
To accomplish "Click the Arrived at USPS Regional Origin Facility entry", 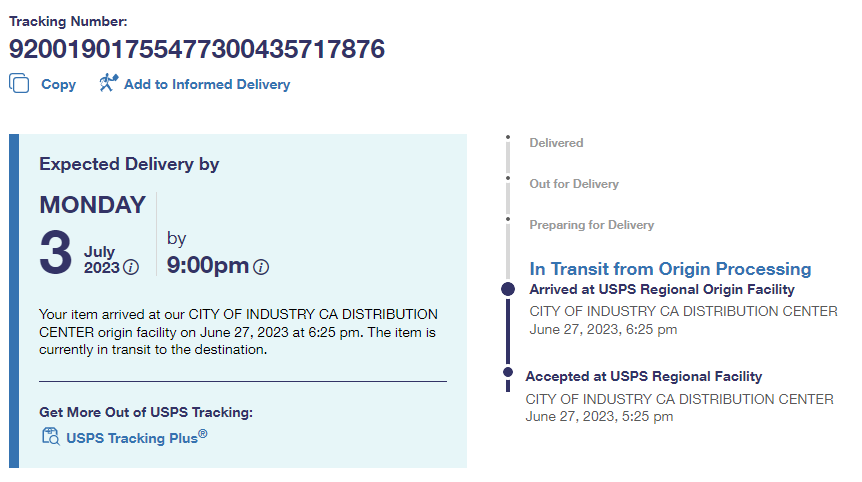I will tap(662, 290).
